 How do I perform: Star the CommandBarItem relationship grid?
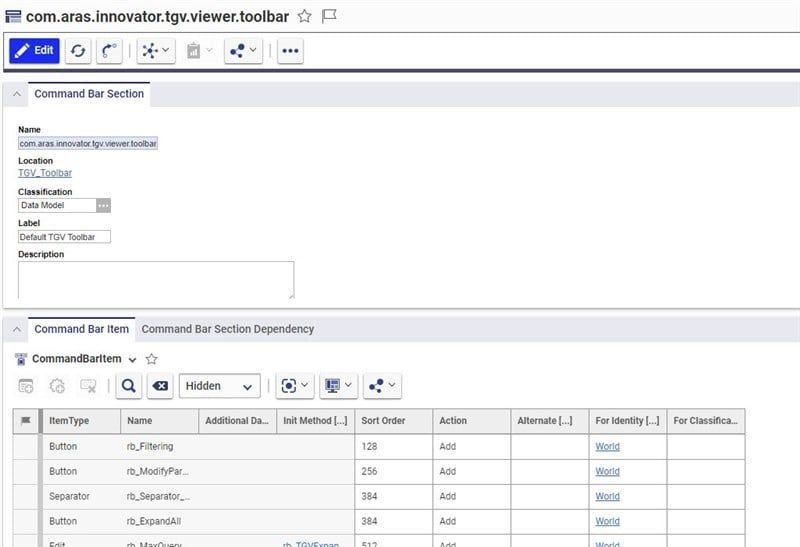[152, 359]
